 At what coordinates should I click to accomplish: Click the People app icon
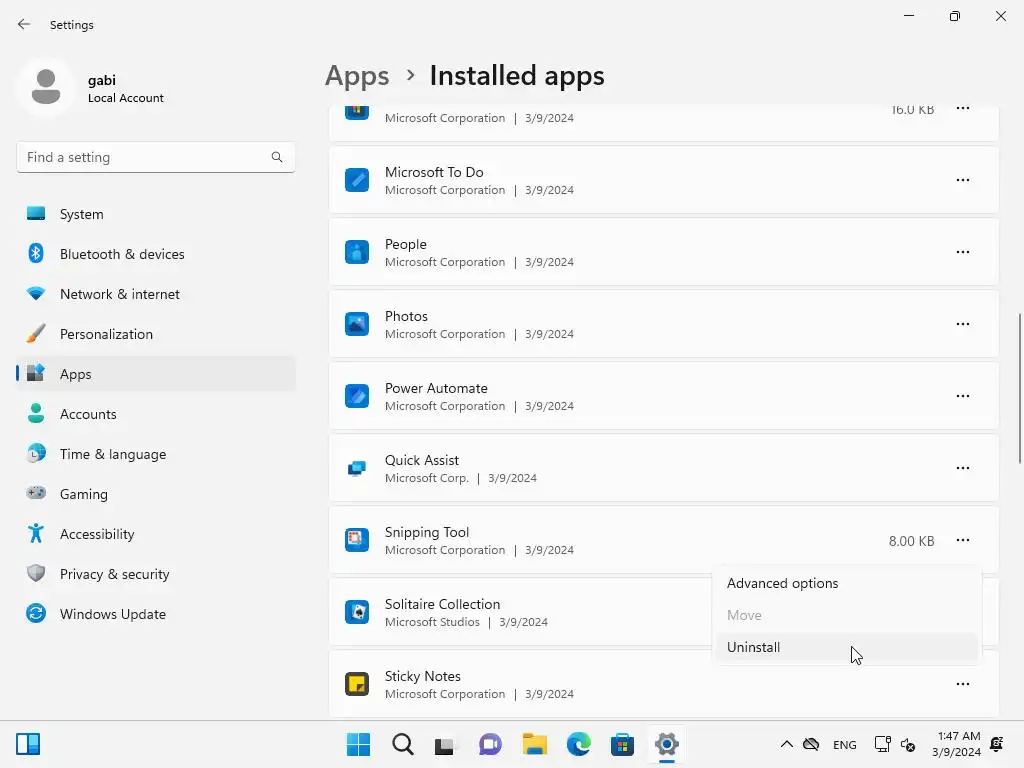357,251
